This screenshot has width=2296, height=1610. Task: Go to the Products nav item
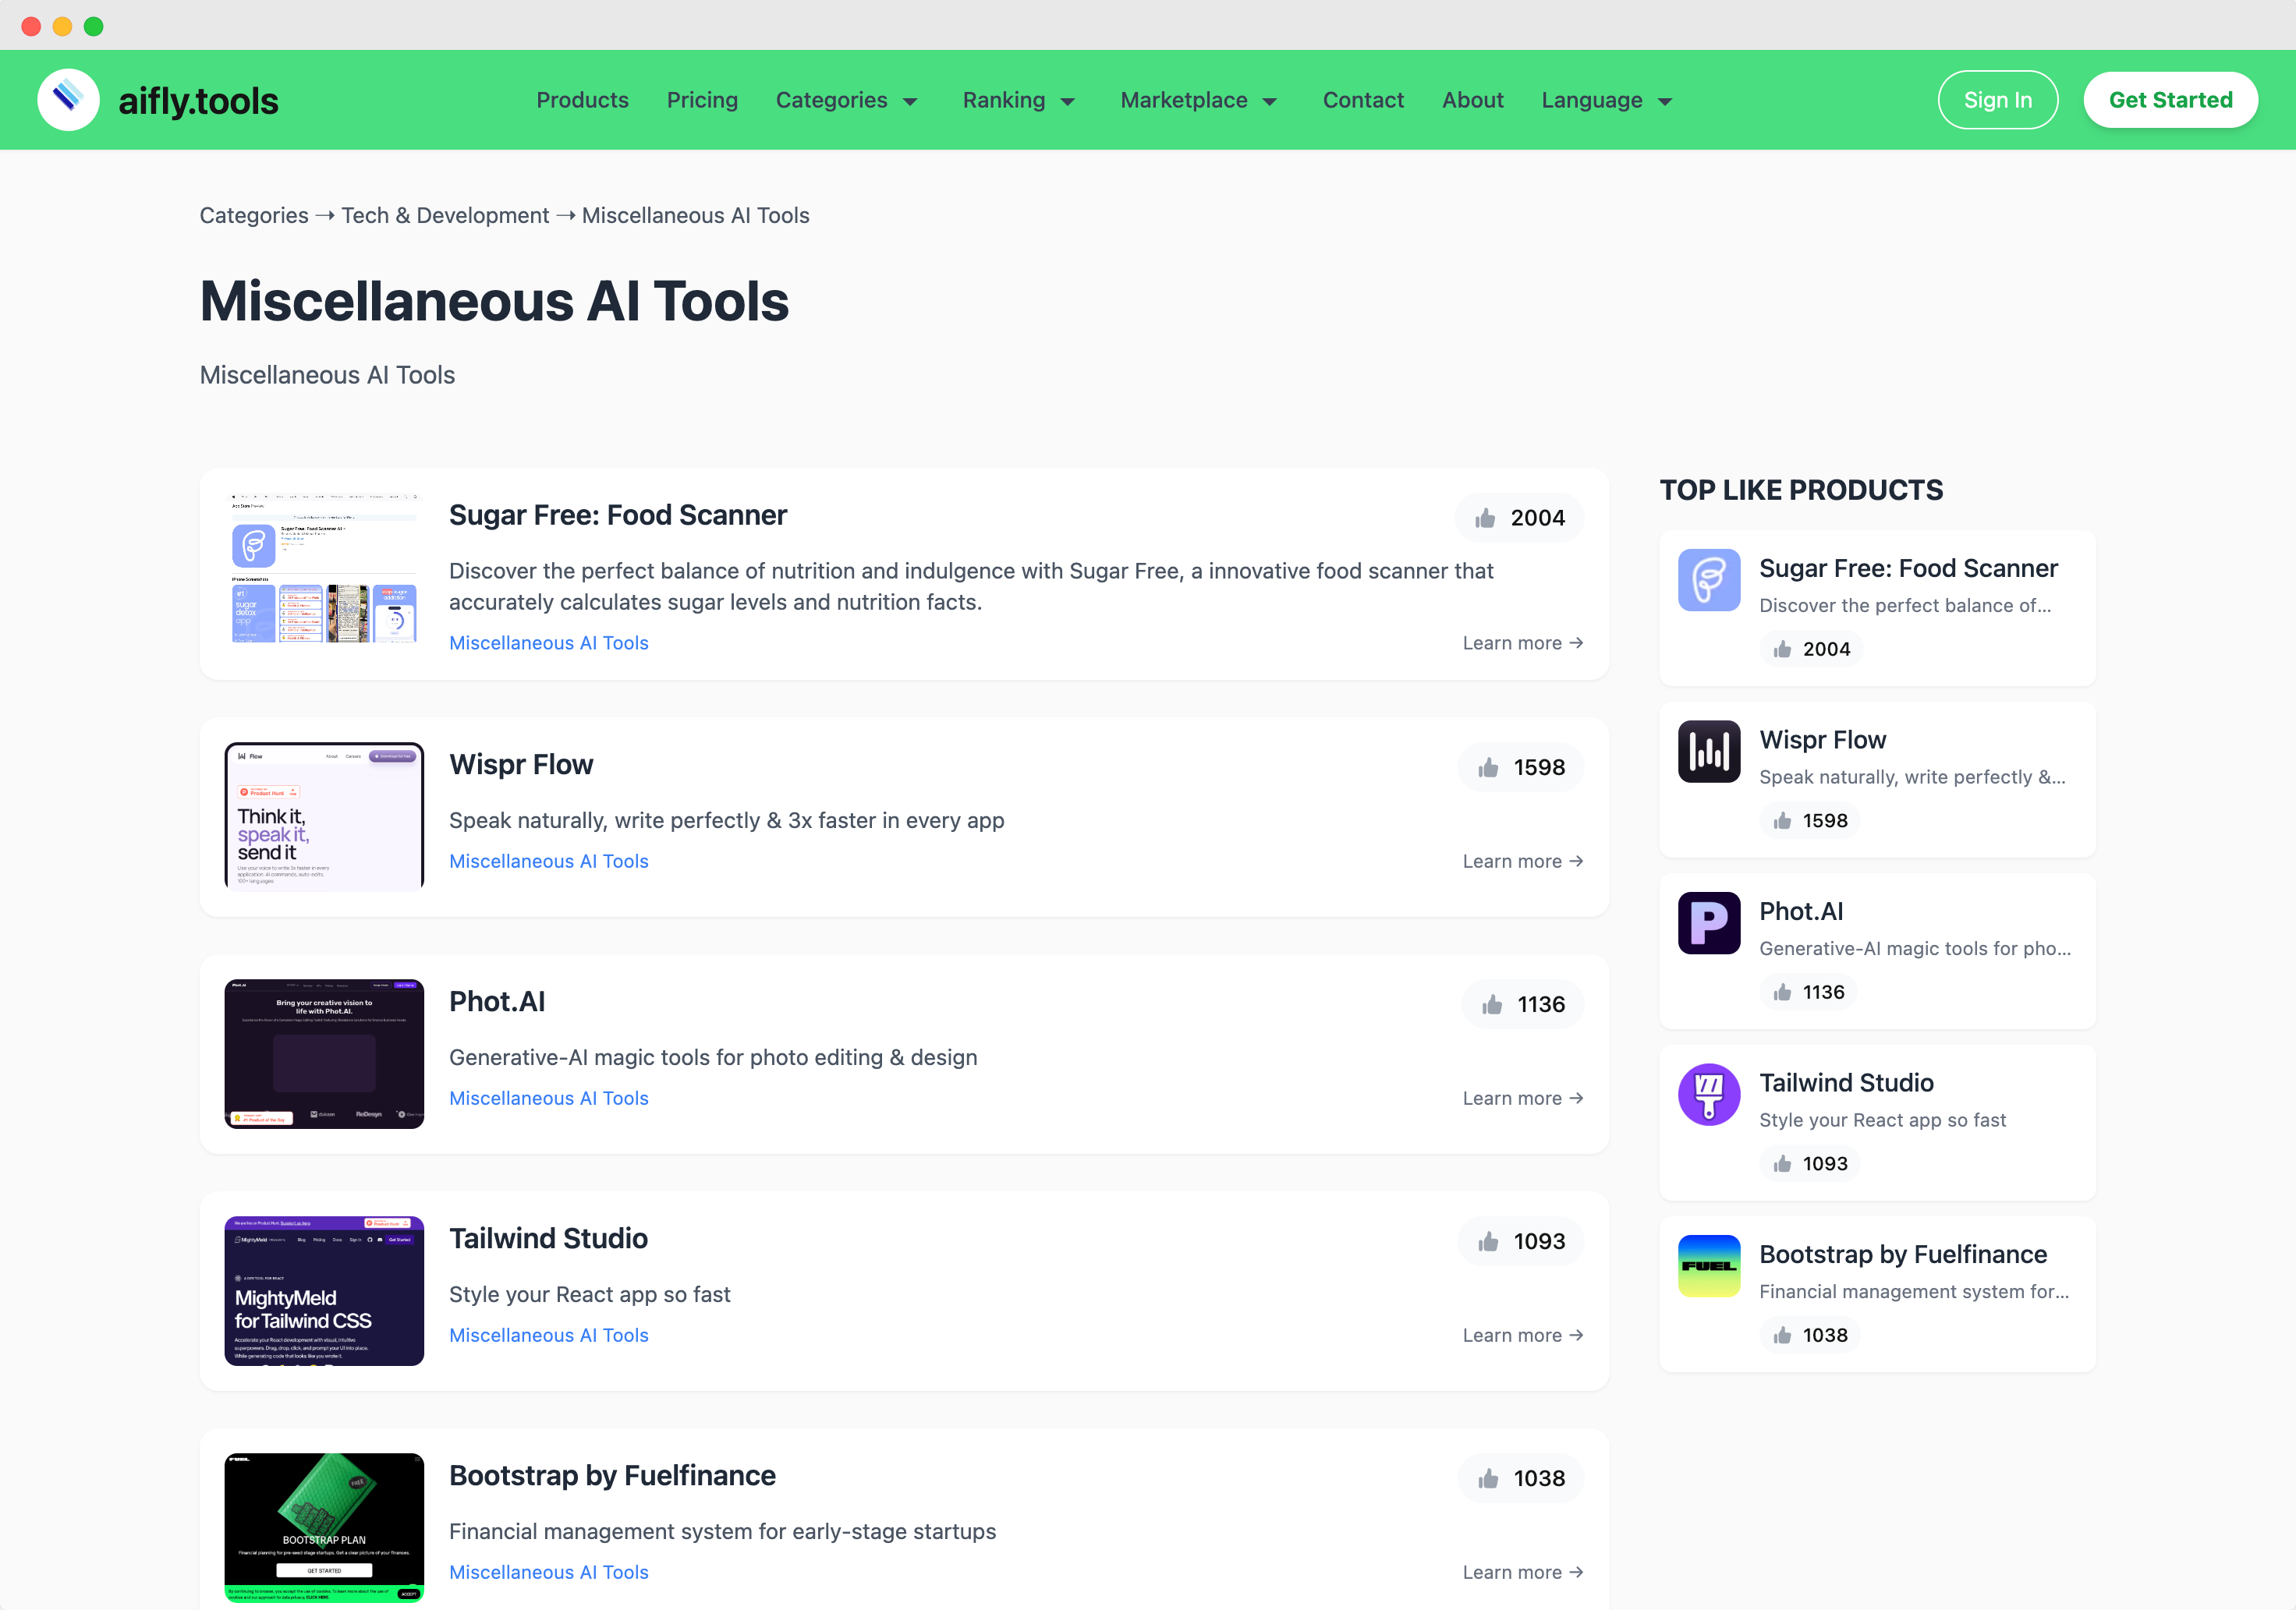[x=582, y=100]
